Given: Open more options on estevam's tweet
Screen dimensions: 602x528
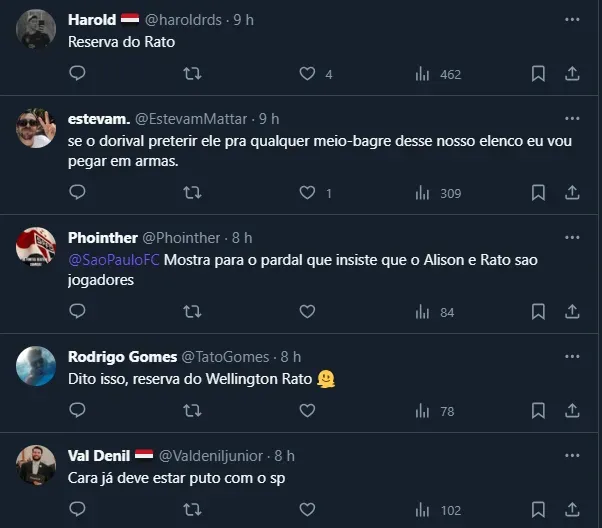Looking at the screenshot, I should (572, 118).
